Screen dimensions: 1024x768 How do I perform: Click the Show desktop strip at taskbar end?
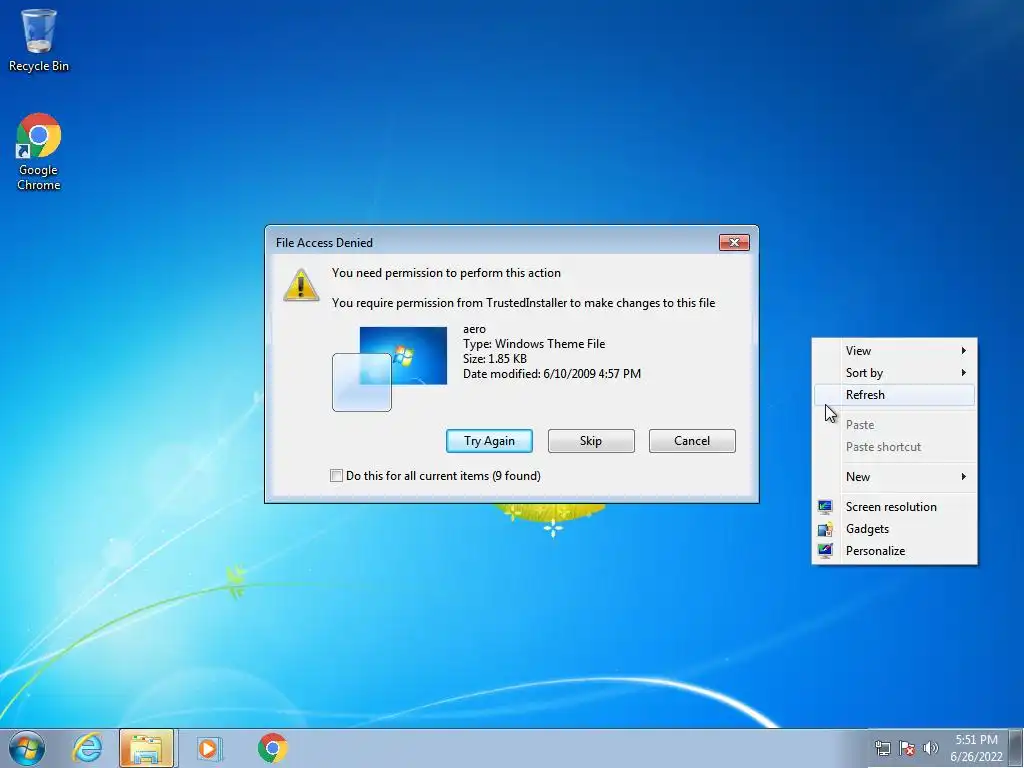coord(1016,748)
